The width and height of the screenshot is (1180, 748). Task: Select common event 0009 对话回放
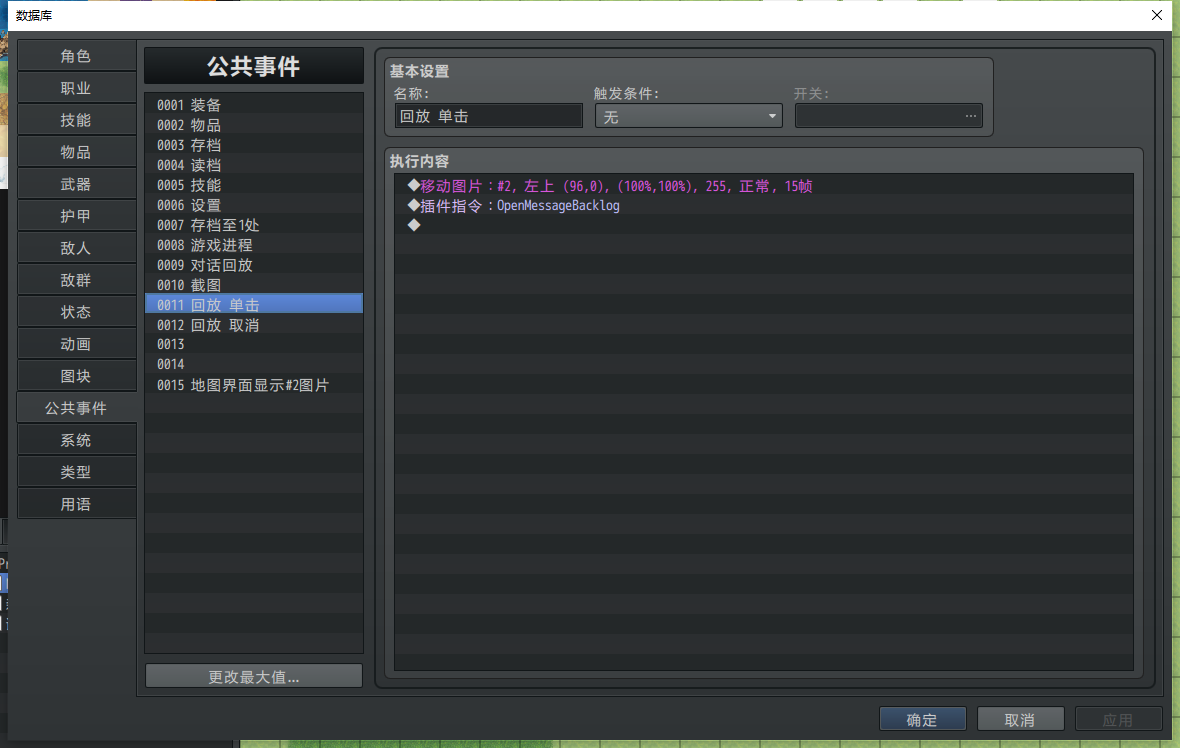[x=254, y=265]
